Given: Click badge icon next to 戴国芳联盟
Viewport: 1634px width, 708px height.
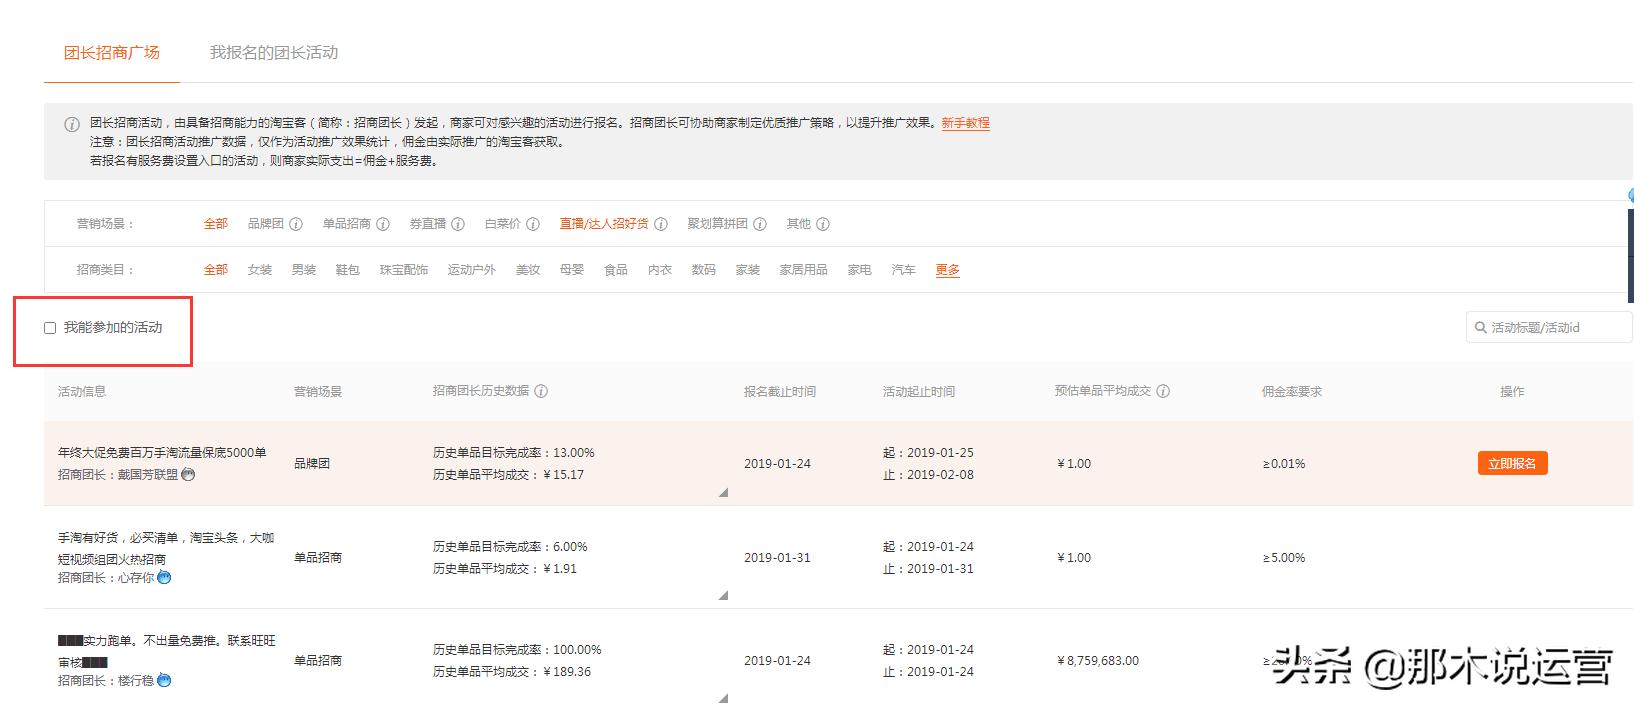Looking at the screenshot, I should click(188, 474).
